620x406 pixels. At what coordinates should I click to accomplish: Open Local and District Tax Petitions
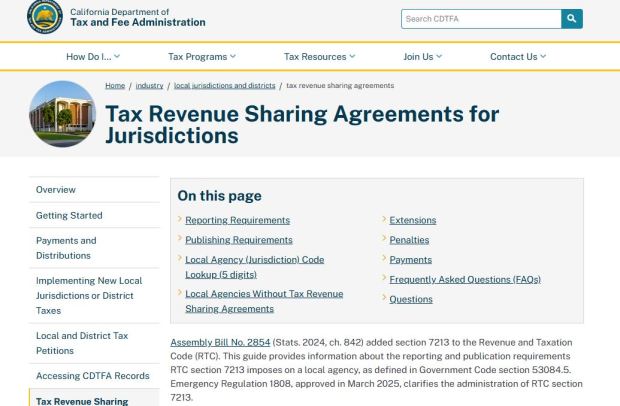click(x=82, y=343)
